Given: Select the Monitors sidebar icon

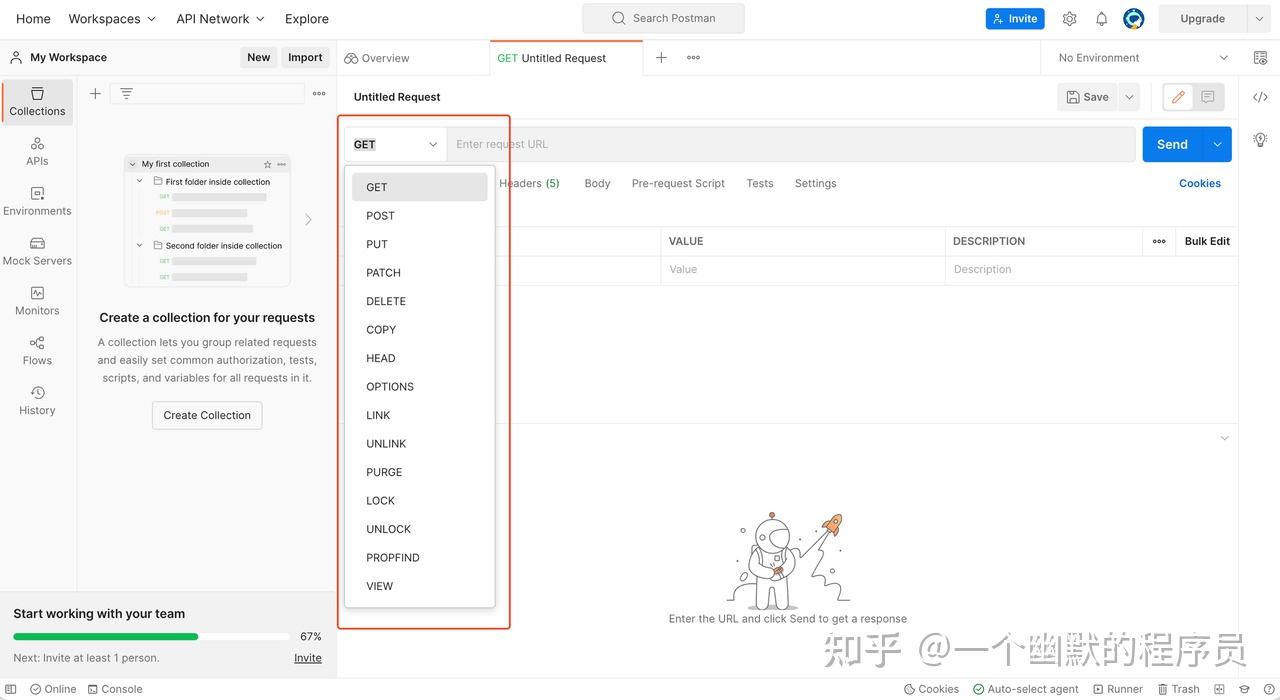Looking at the screenshot, I should point(36,301).
